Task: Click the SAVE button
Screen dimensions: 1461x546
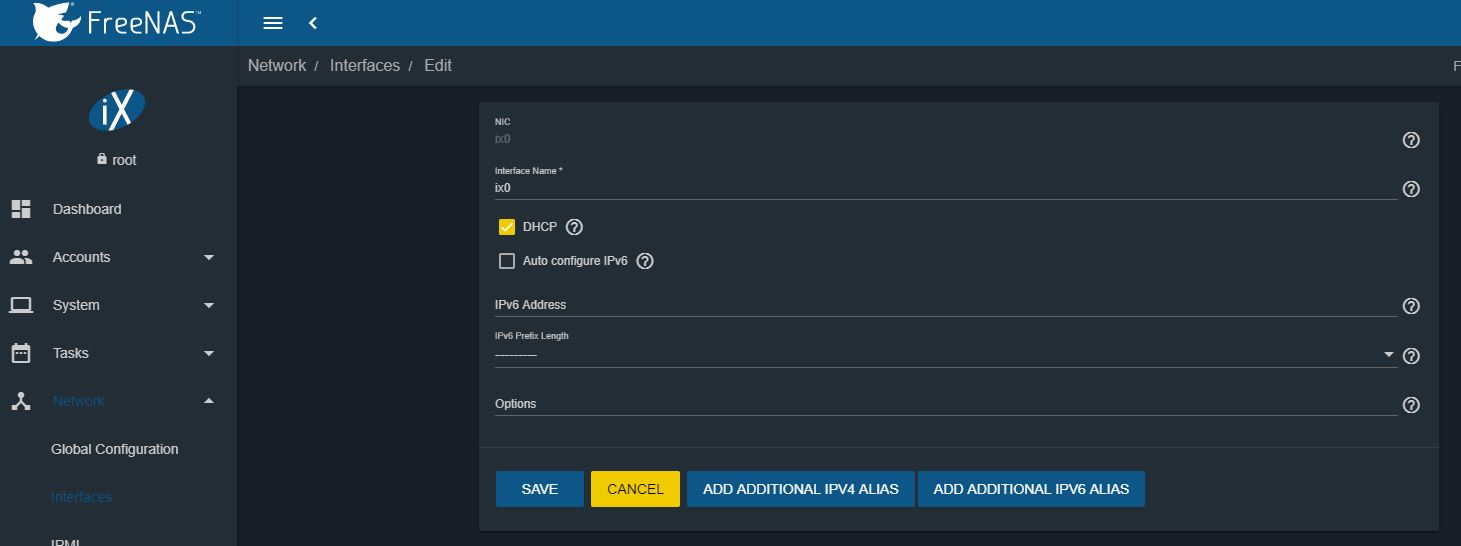Action: pos(540,489)
